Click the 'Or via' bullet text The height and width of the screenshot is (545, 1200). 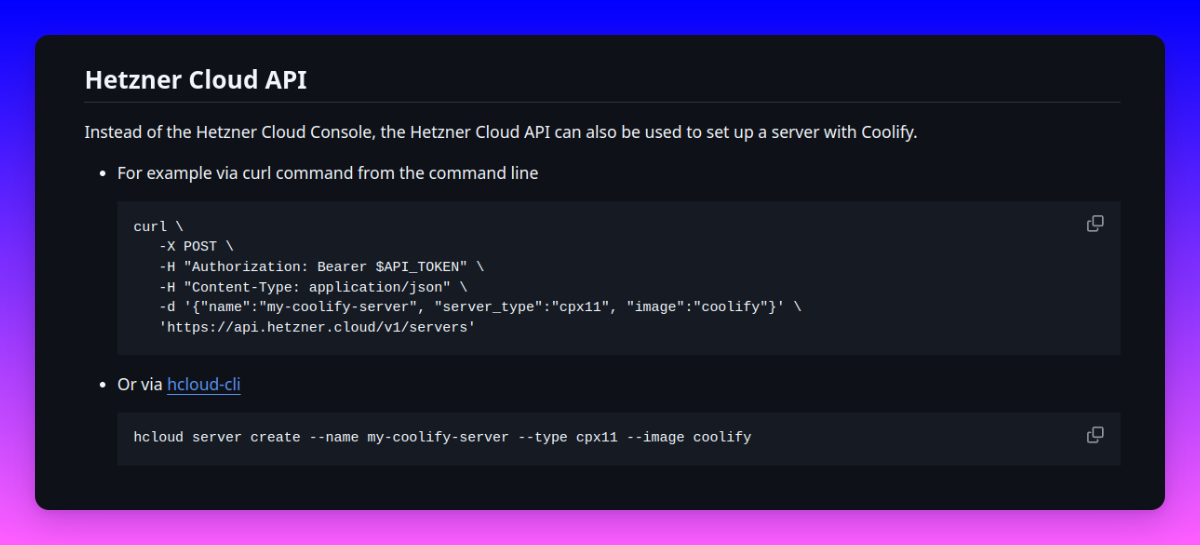(140, 384)
